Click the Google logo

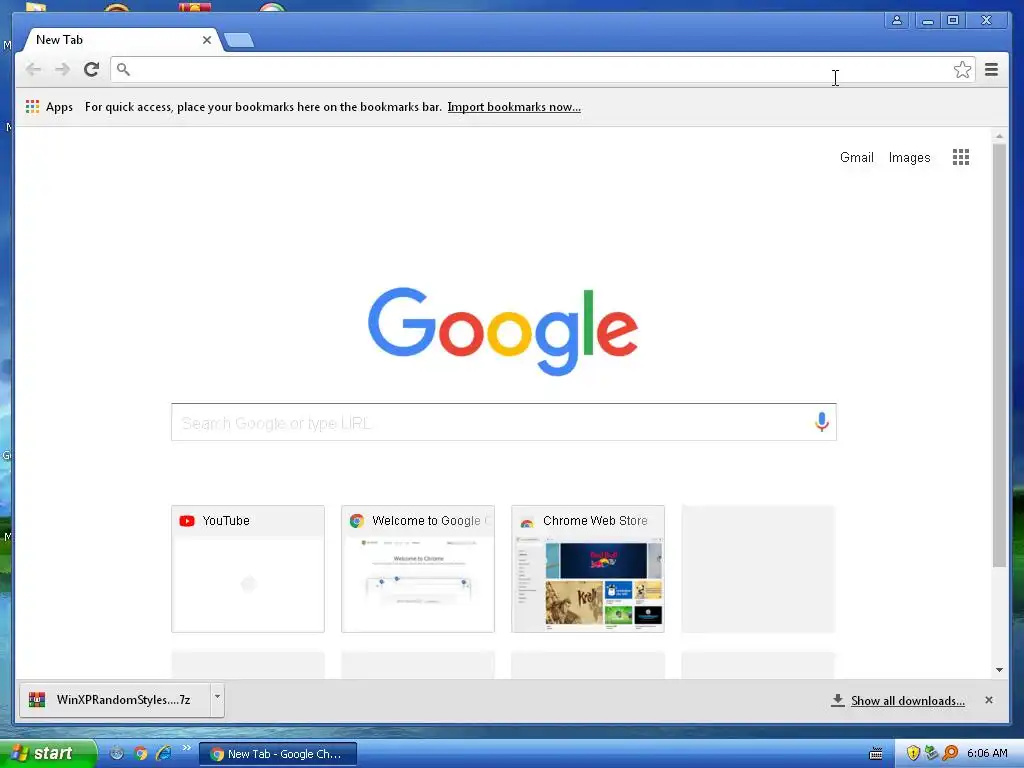[503, 331]
